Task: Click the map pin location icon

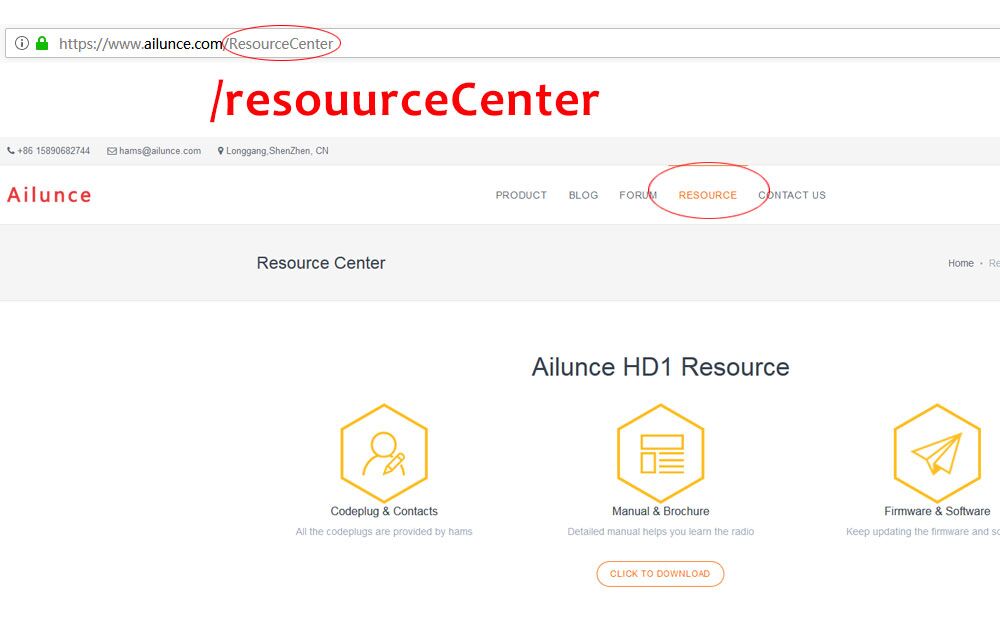Action: pyautogui.click(x=221, y=151)
